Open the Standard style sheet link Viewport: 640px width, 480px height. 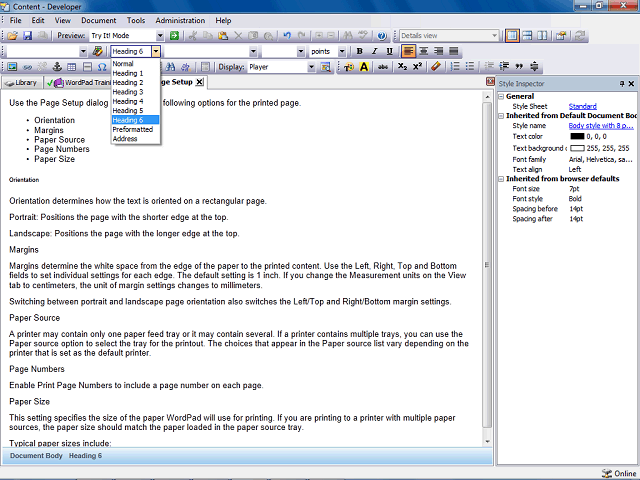pyautogui.click(x=582, y=107)
